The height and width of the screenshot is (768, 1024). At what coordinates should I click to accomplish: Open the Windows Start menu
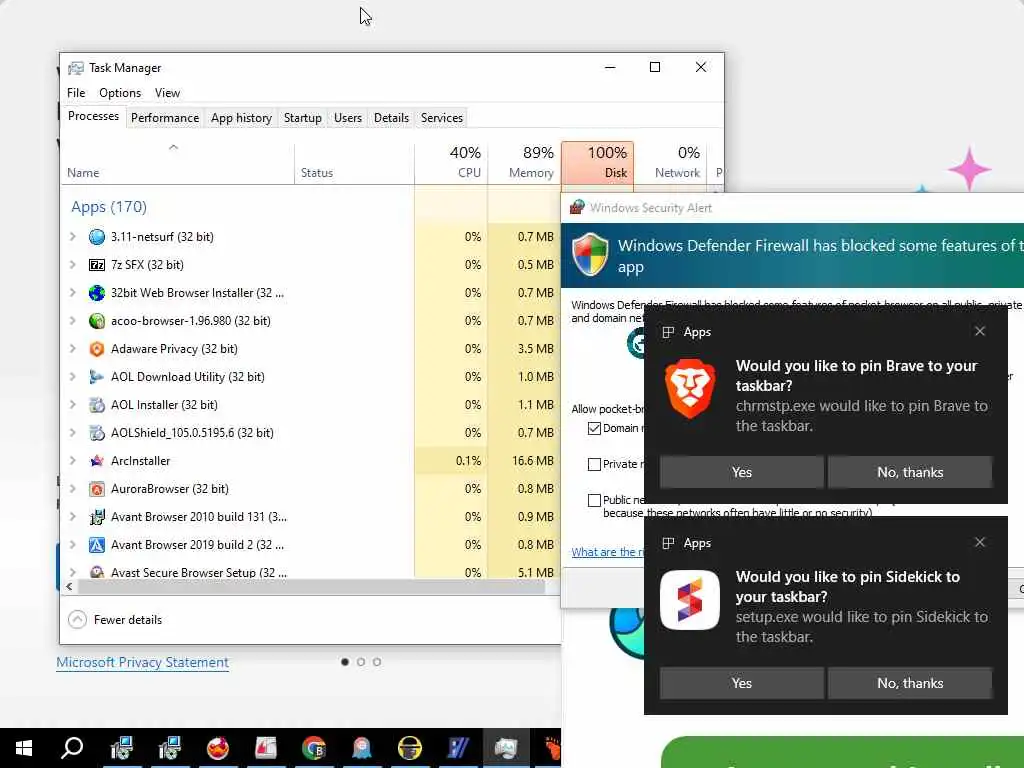pyautogui.click(x=24, y=748)
